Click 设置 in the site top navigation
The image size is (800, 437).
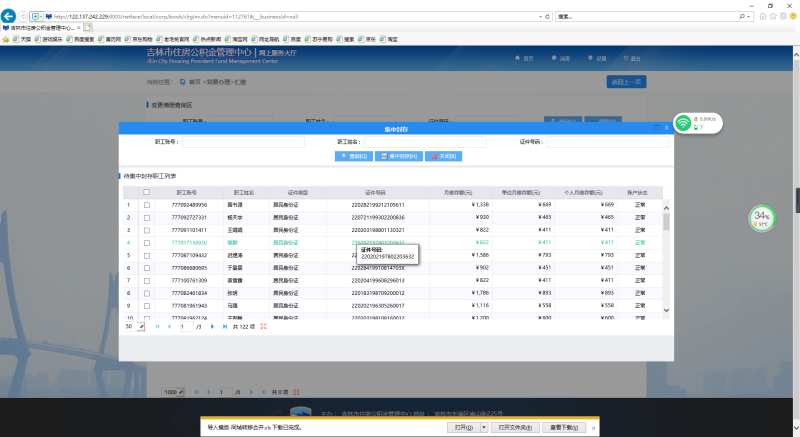click(x=597, y=59)
